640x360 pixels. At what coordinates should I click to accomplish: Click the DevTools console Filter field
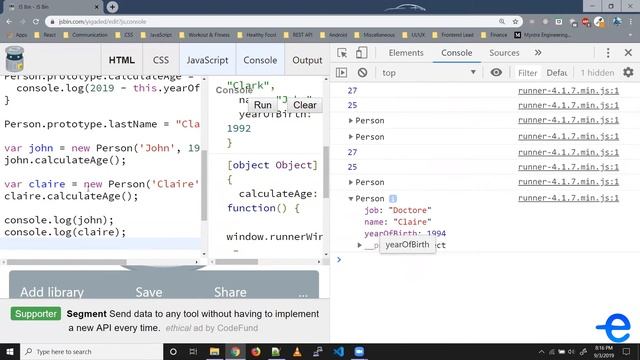(527, 73)
